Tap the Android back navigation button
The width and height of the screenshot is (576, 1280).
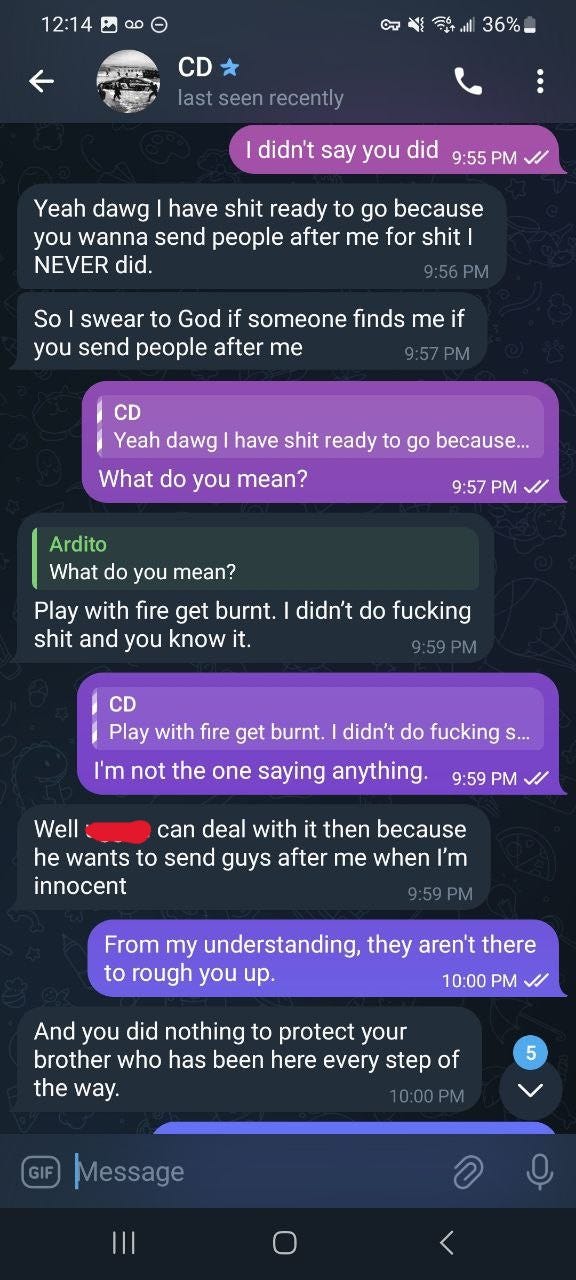447,1242
